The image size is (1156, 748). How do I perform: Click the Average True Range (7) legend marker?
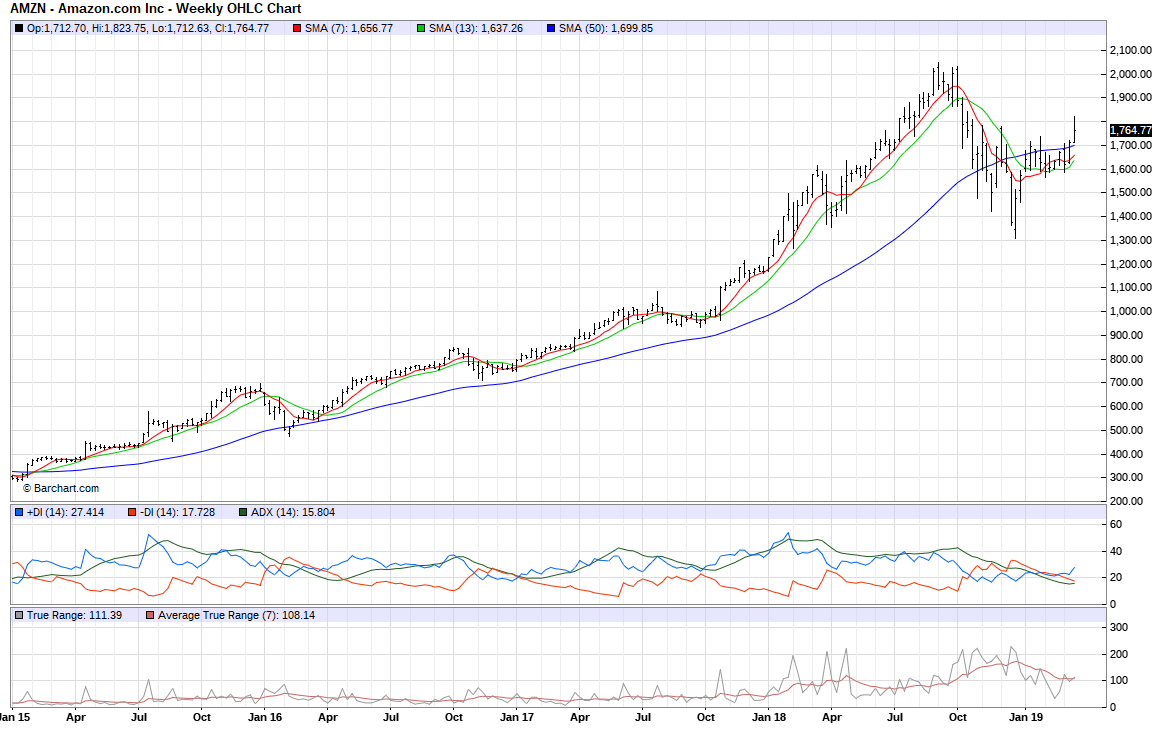150,615
